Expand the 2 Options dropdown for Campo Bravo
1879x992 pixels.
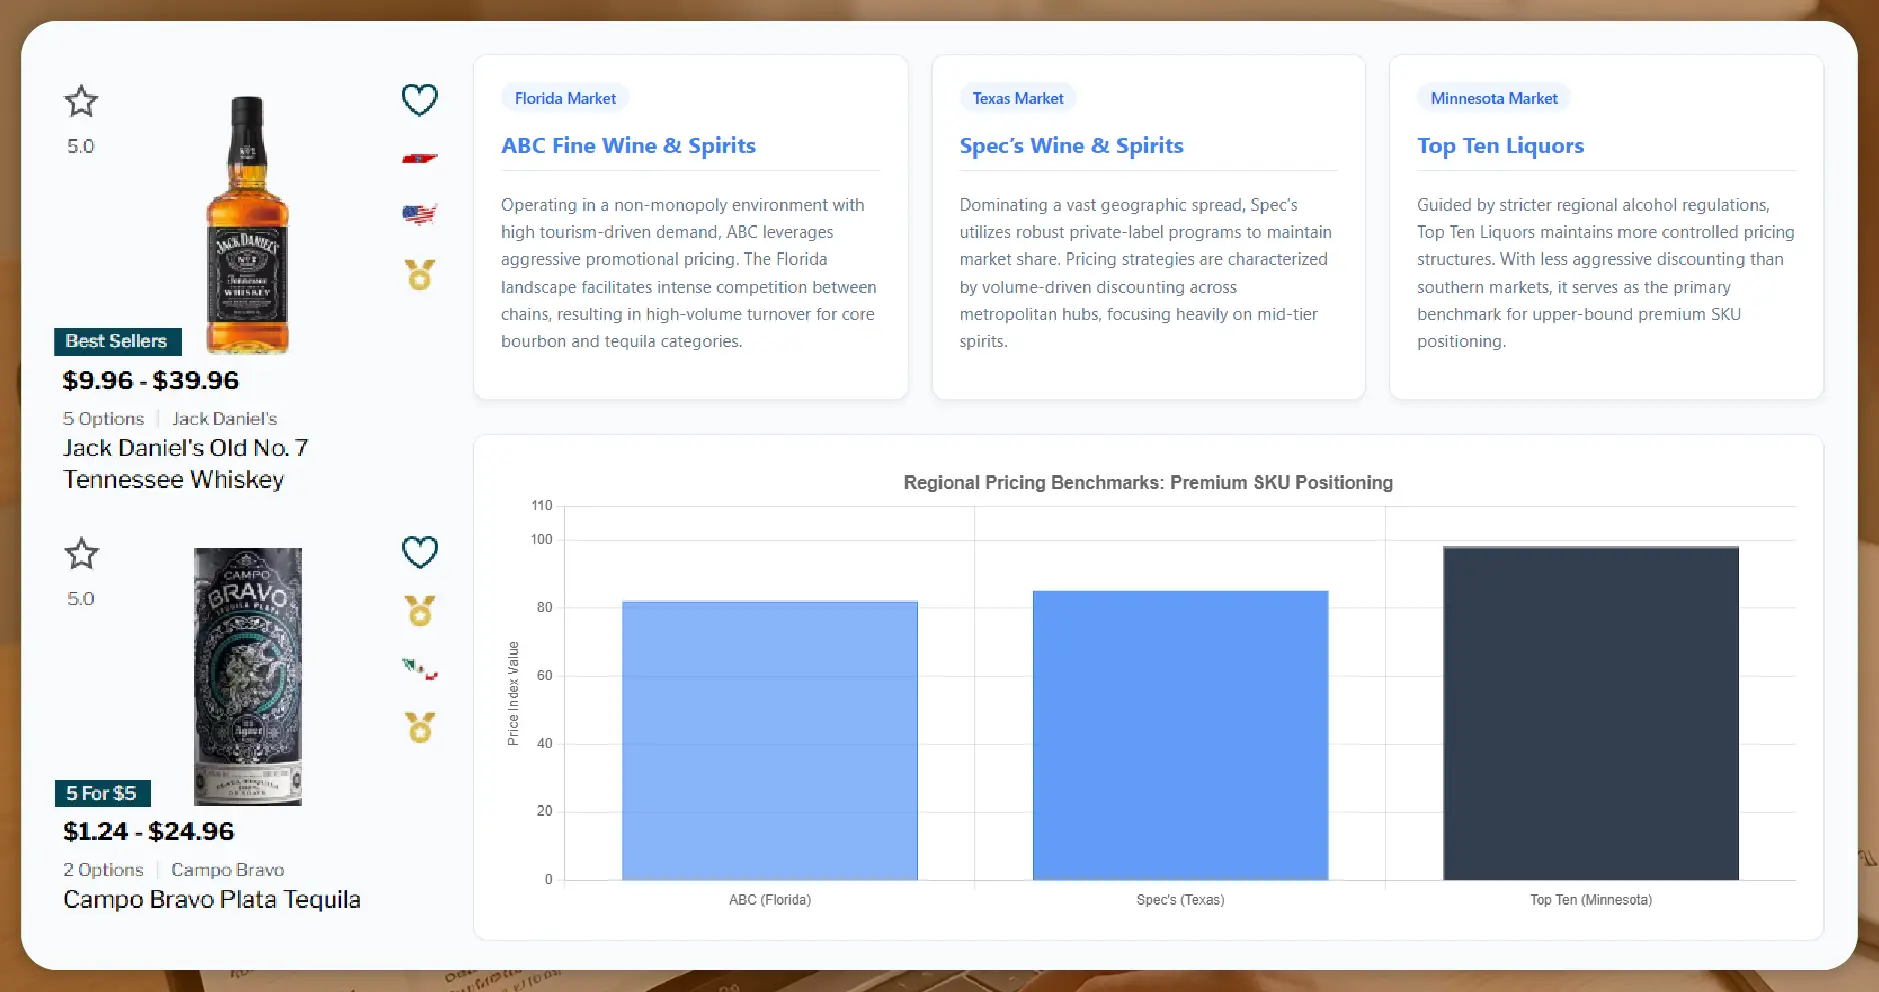point(103,869)
